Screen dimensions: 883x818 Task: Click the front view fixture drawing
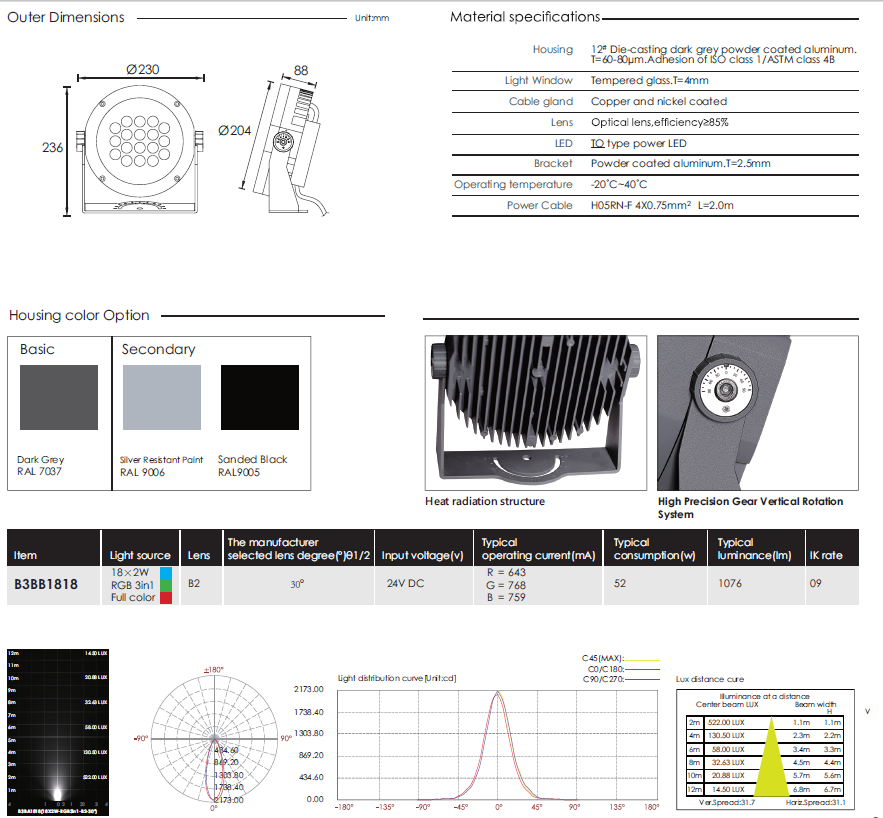[x=135, y=148]
